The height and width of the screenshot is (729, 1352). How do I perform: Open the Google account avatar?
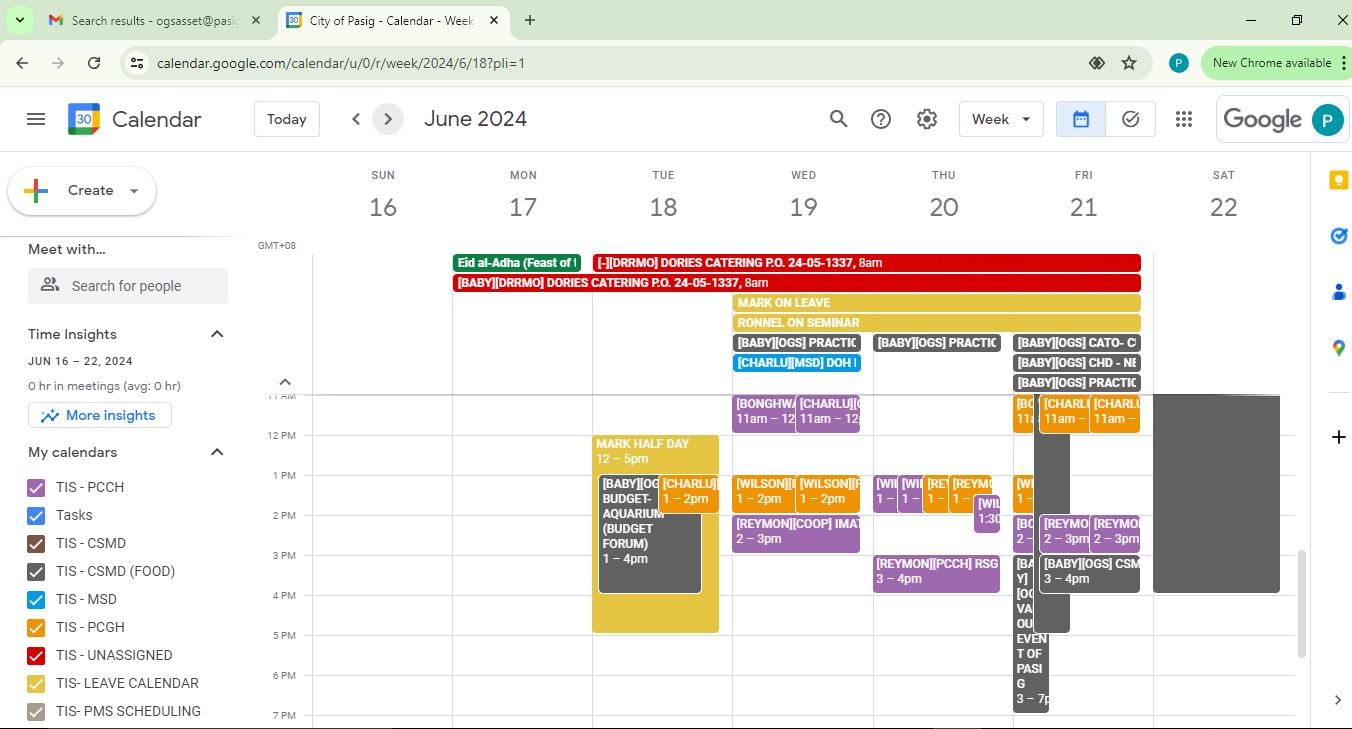coord(1327,119)
